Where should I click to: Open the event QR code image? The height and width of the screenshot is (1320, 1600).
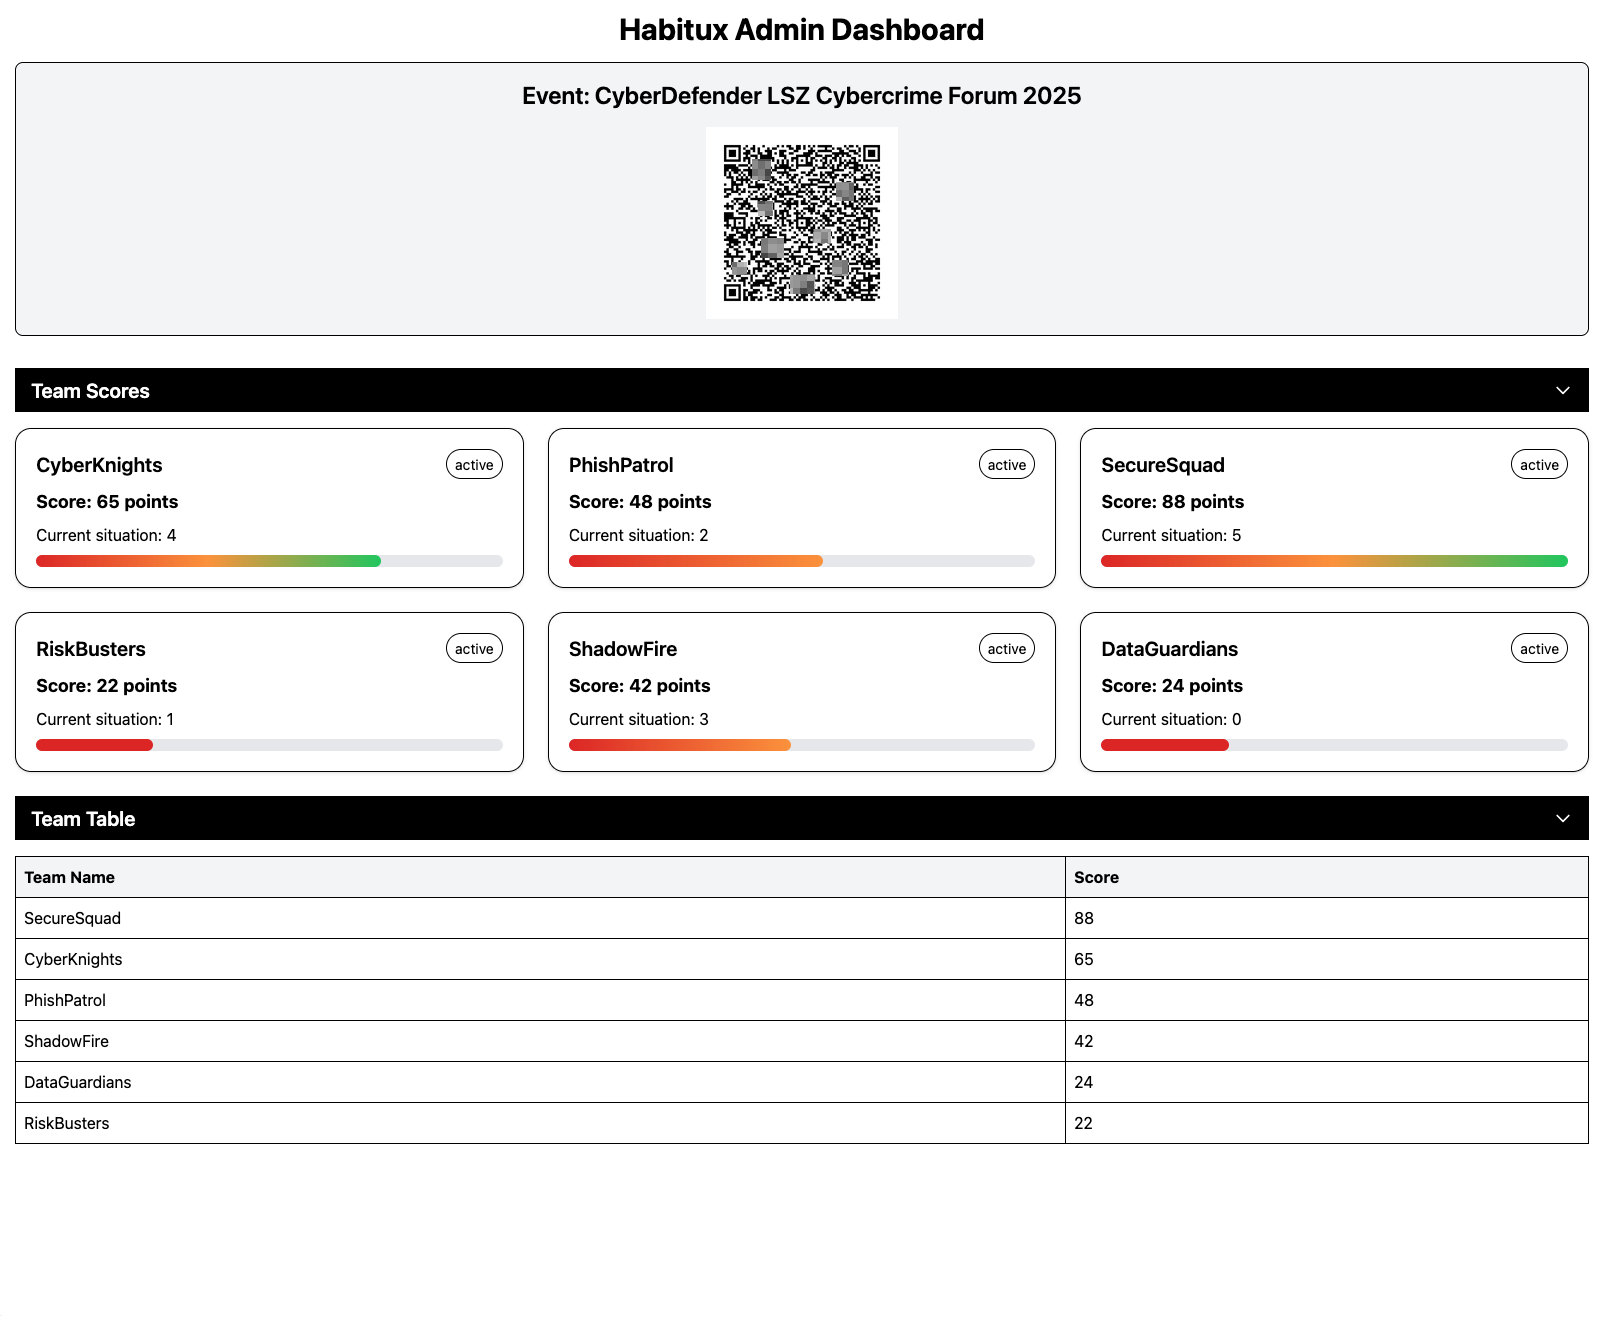coord(802,223)
